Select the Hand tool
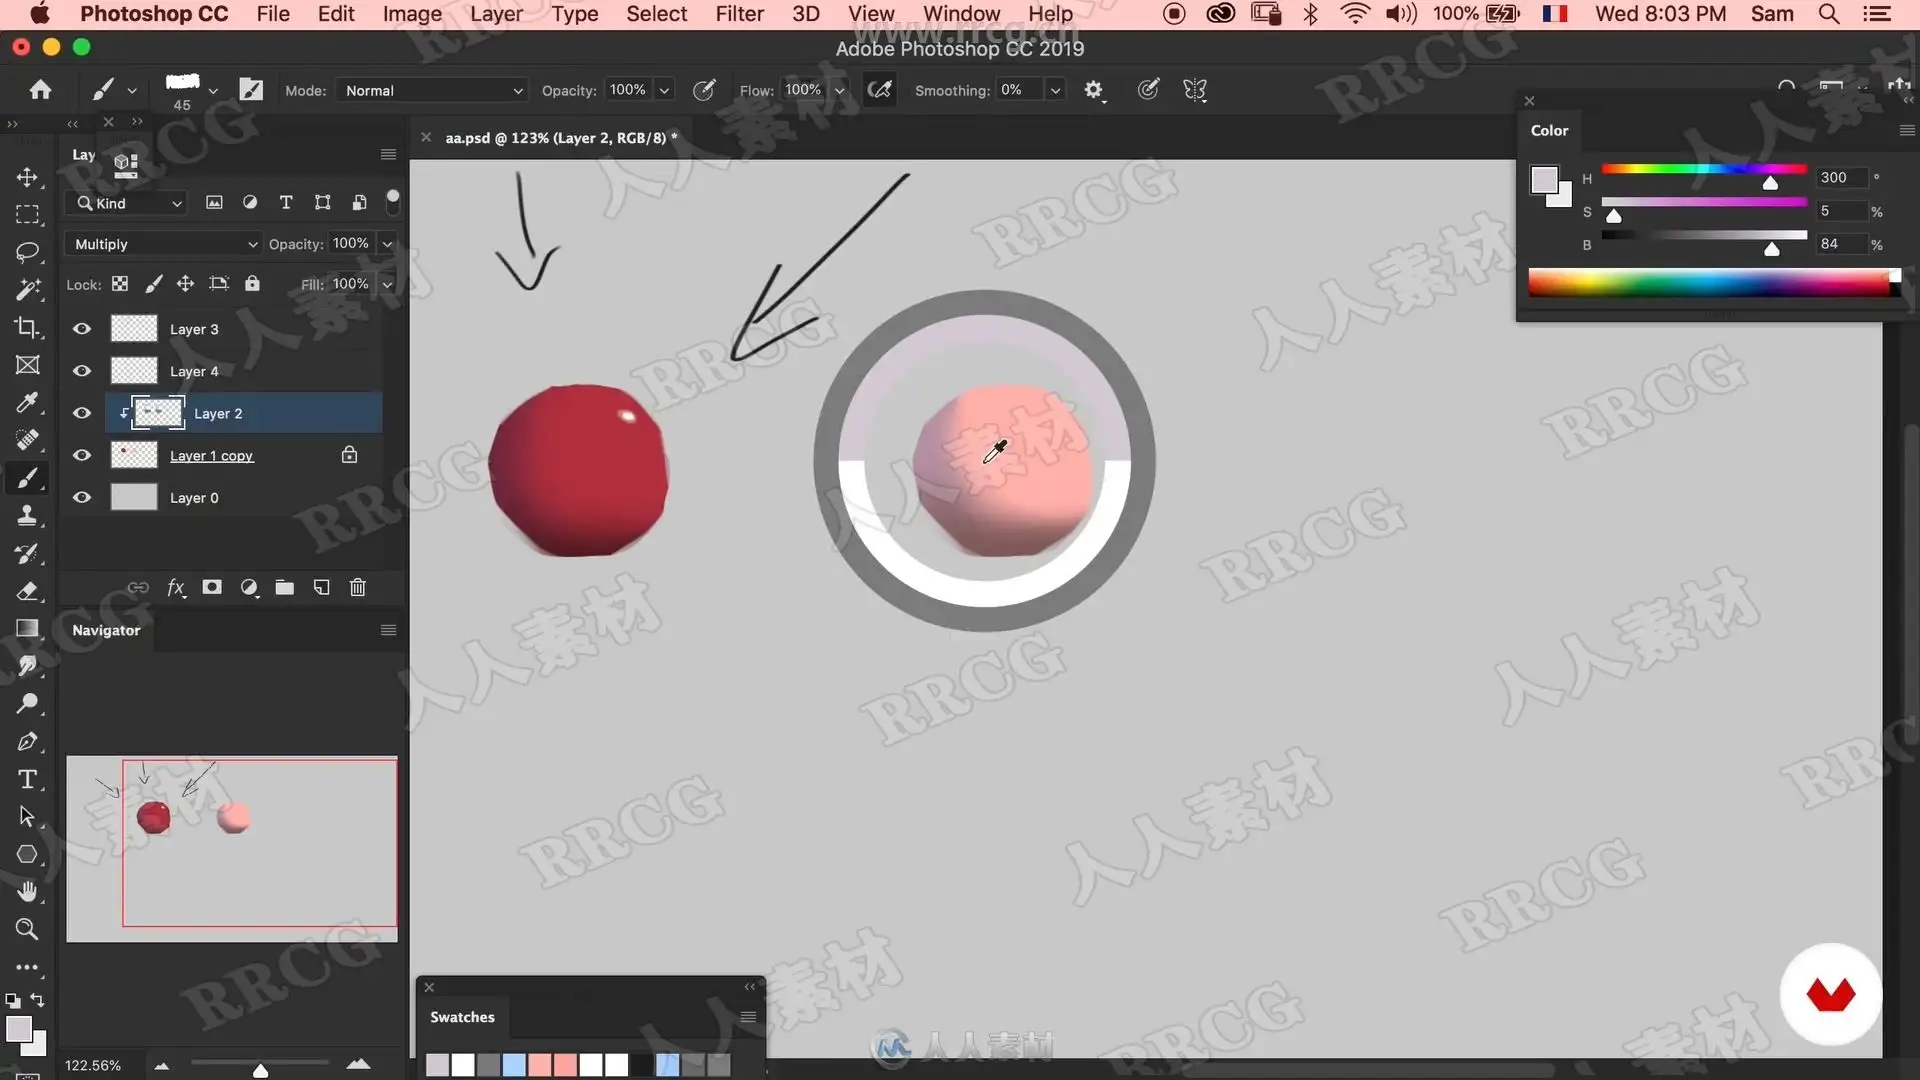This screenshot has width=1920, height=1080. 27,891
